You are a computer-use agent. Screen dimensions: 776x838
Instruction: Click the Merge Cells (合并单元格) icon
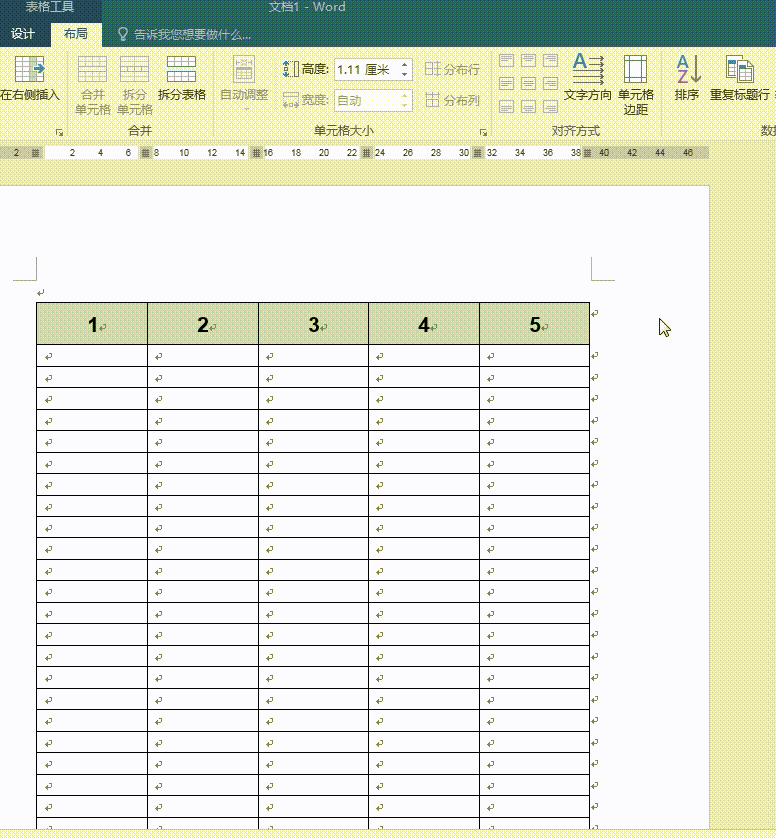92,69
